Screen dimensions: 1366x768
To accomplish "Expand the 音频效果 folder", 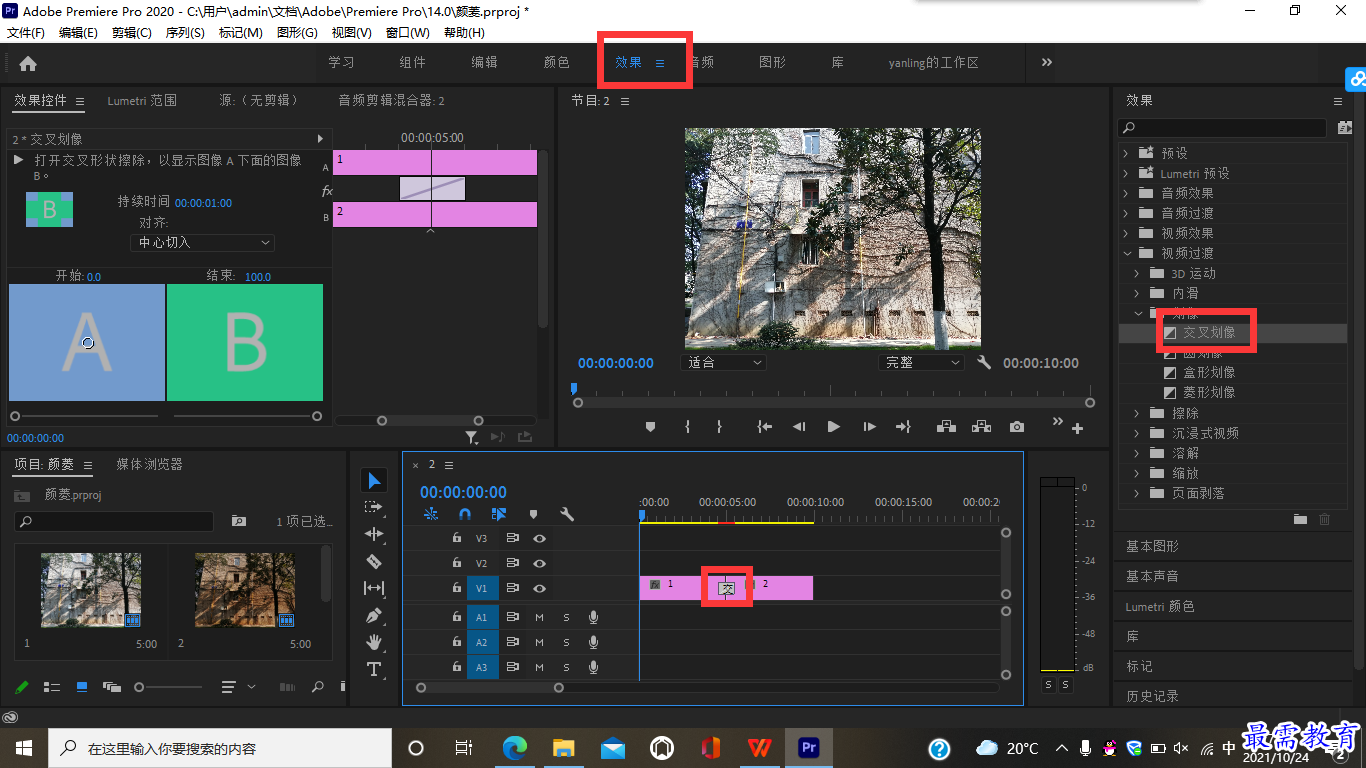I will pos(1125,193).
